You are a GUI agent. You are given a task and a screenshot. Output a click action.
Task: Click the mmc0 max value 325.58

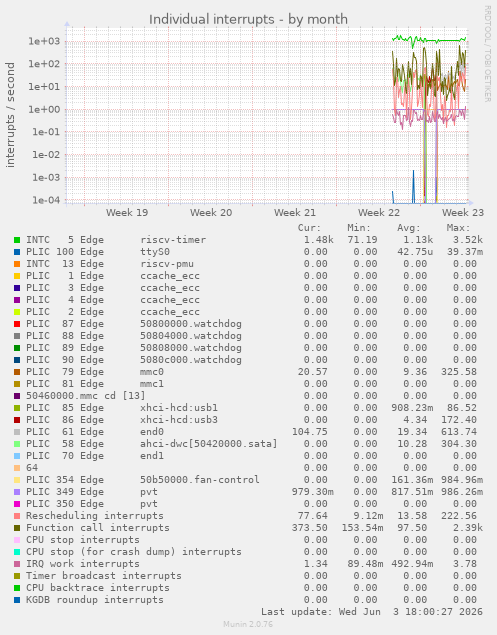[459, 372]
